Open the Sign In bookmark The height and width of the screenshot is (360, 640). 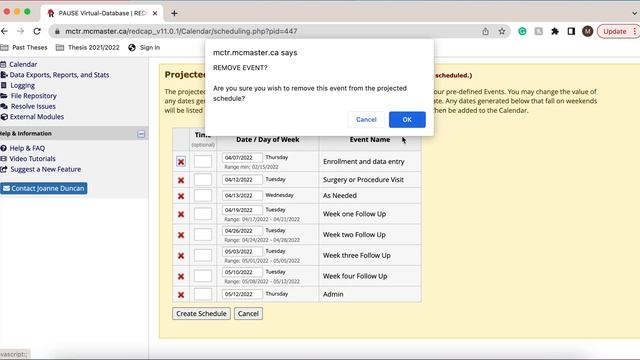[x=144, y=47]
